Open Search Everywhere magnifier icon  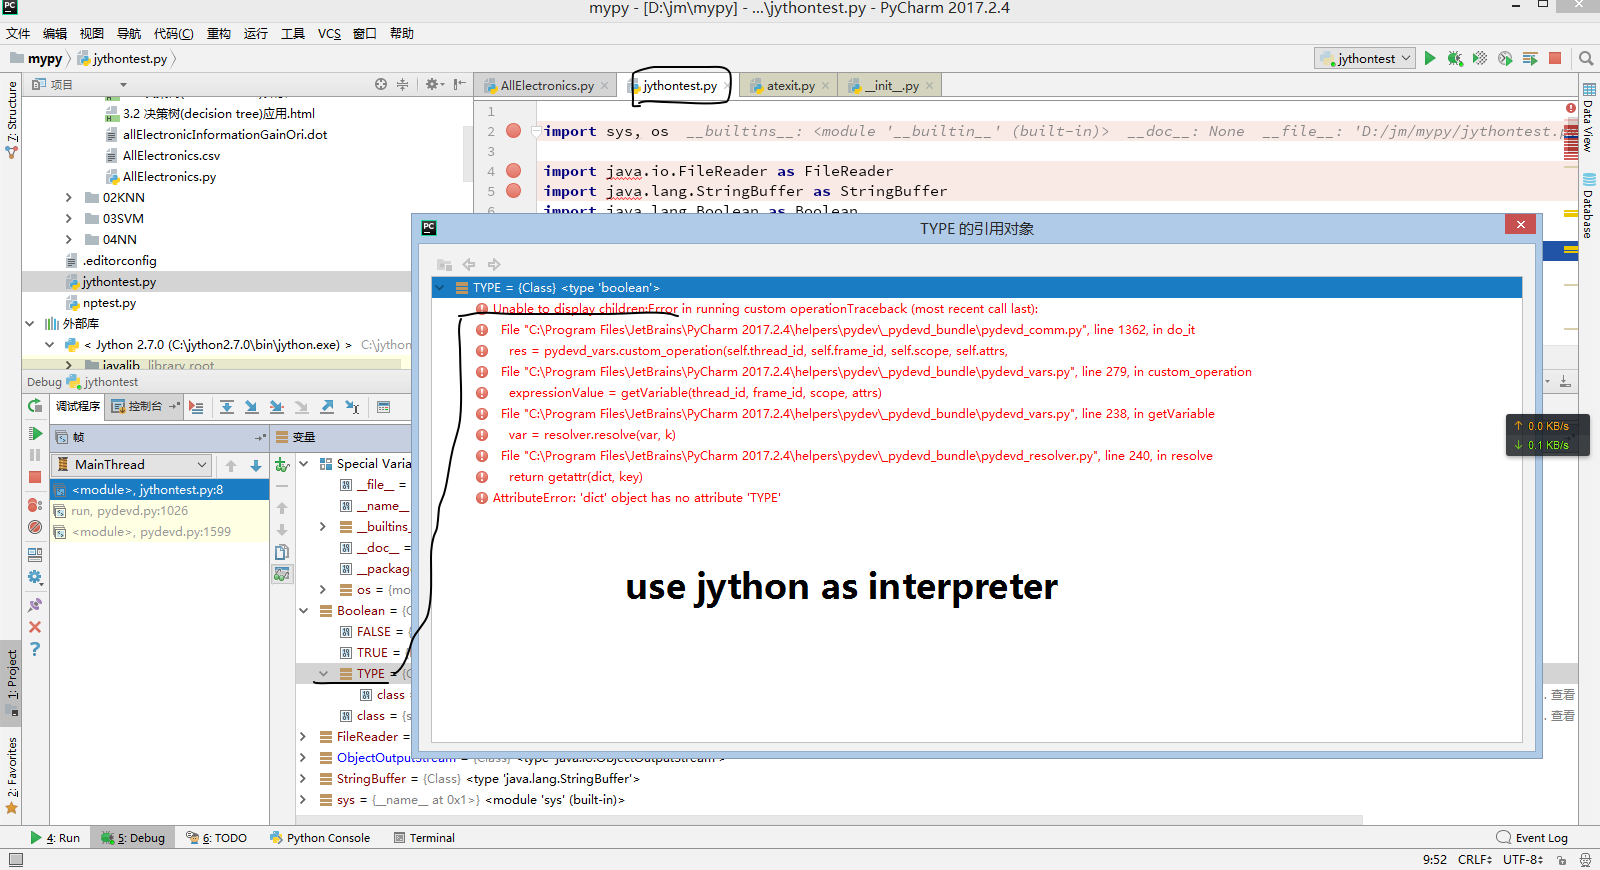pyautogui.click(x=1586, y=59)
